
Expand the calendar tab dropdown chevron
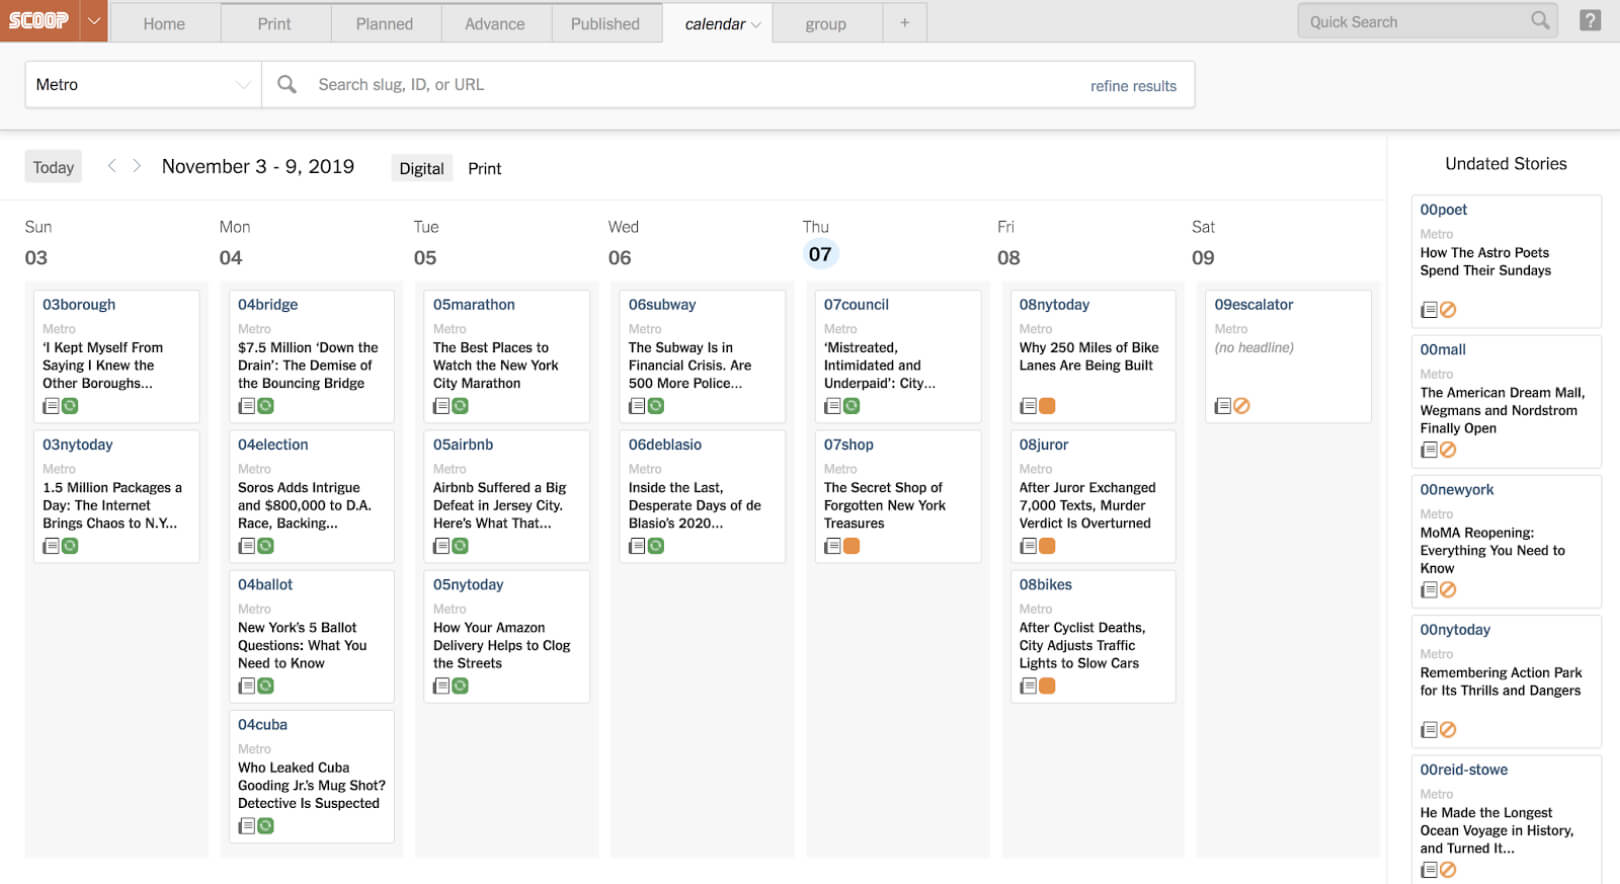pos(756,25)
